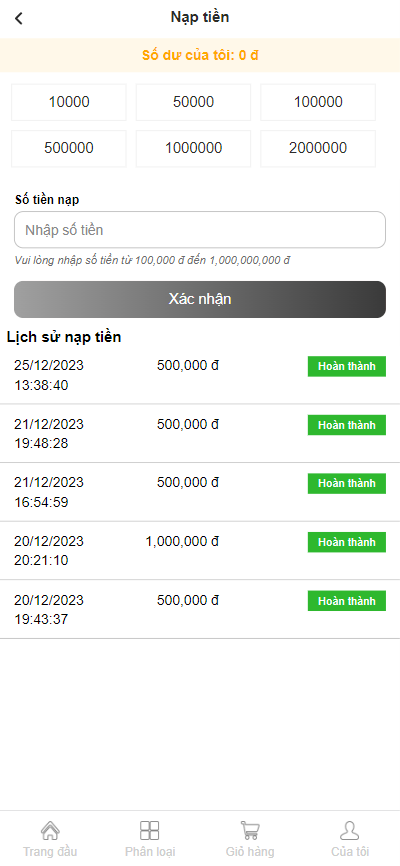Click the Xác nhận confirm button
Image resolution: width=400 pixels, height=866 pixels.
200,299
